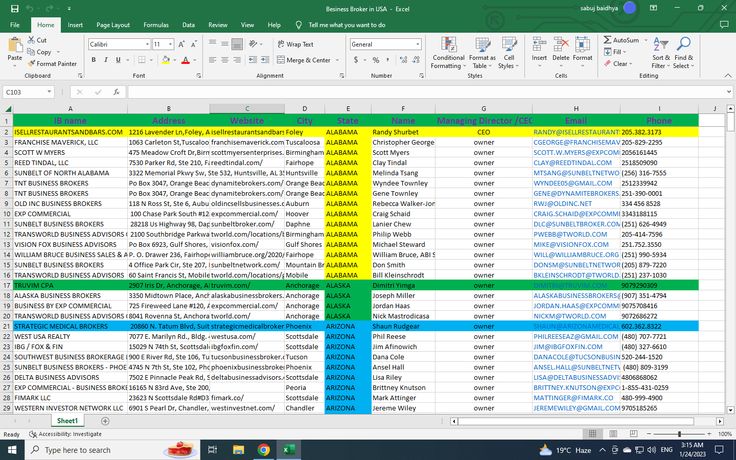This screenshot has width=736, height=460.
Task: Decrease font size with smaller A icon
Action: point(194,44)
